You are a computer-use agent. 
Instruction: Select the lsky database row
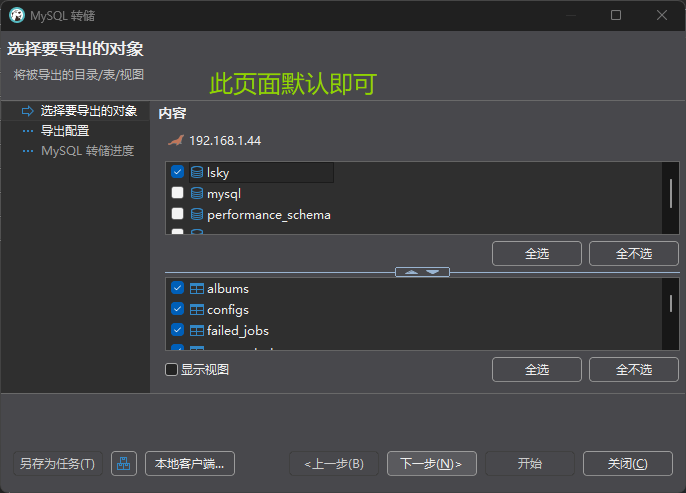[x=262, y=172]
